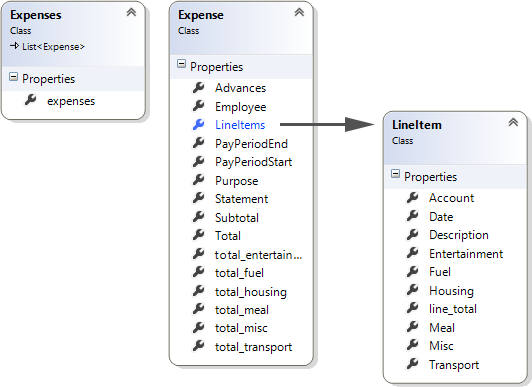Click wrench icon beside PayPeriodEnd
This screenshot has width=532, height=387.
[198, 143]
